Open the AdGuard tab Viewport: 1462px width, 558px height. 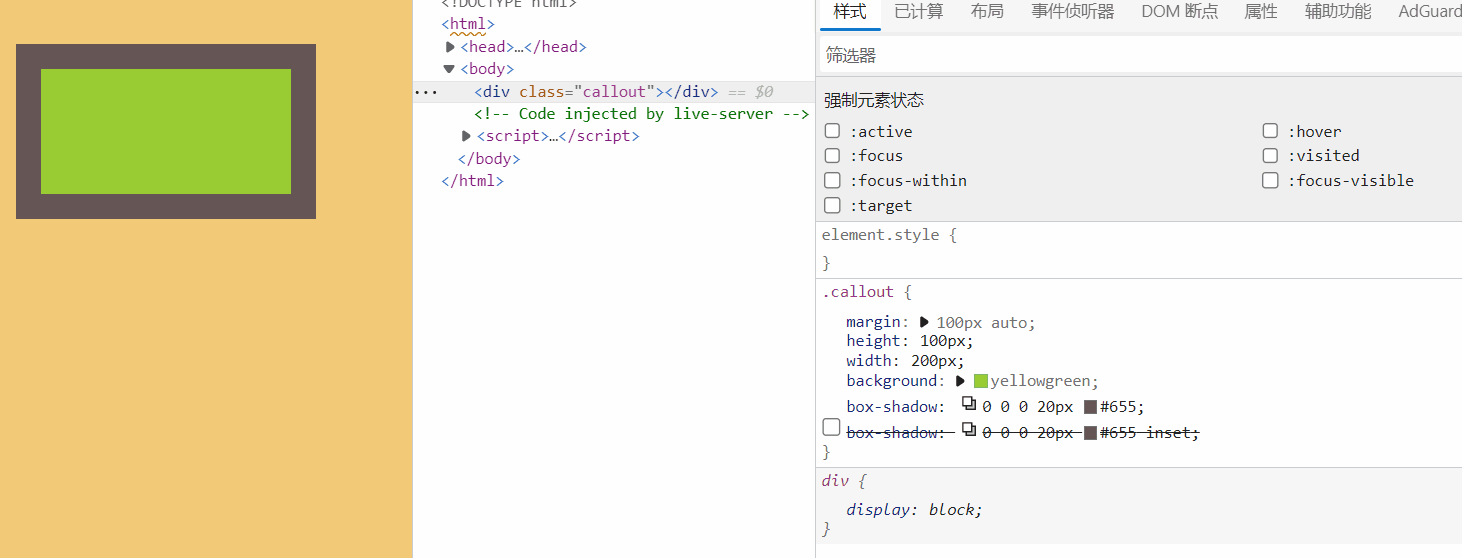click(1429, 12)
